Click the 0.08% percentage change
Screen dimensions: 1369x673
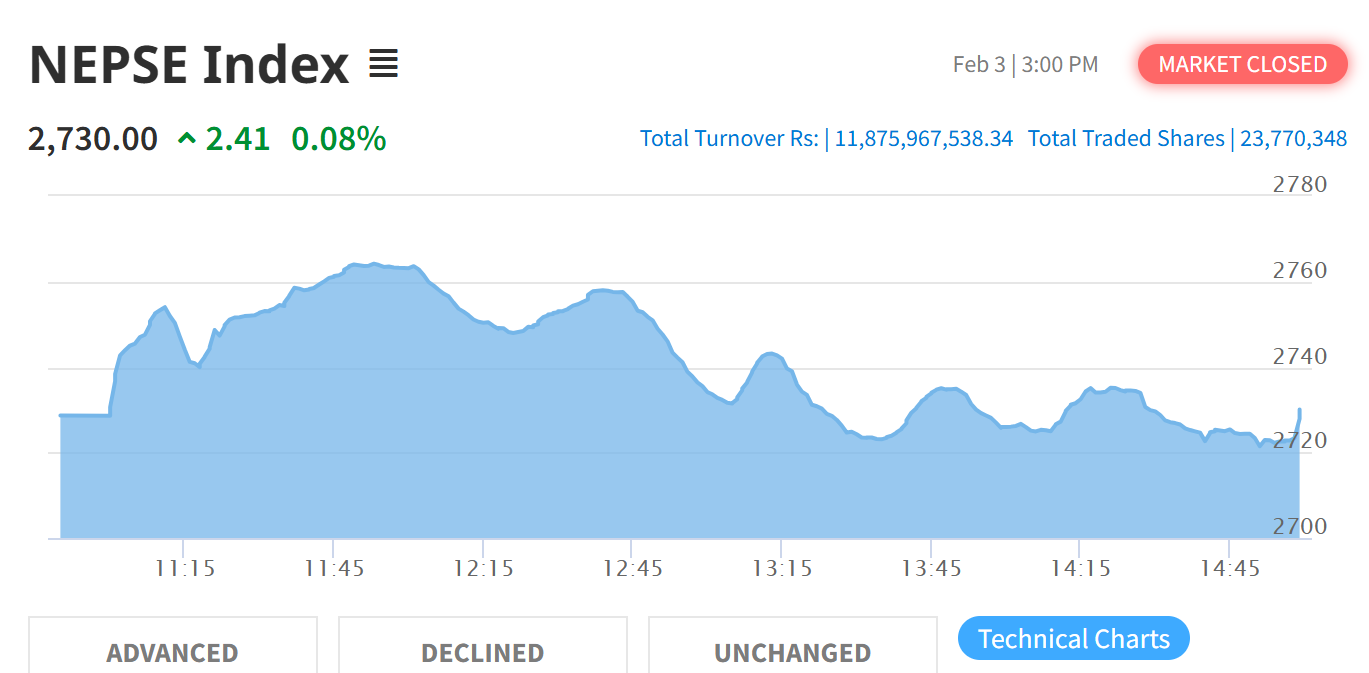(x=339, y=139)
